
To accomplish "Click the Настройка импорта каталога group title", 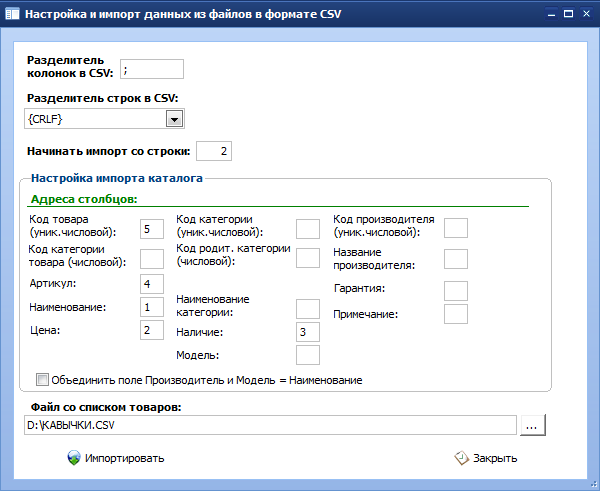I will 117,178.
